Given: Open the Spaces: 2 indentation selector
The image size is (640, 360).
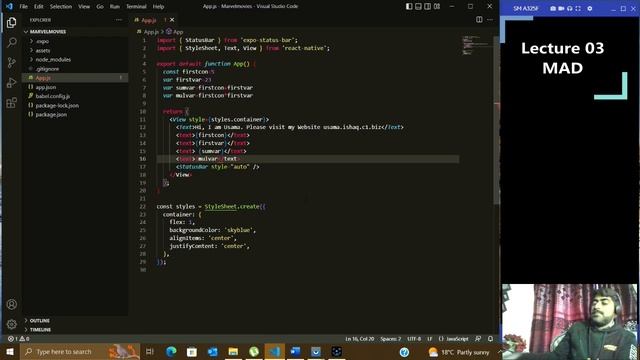Looking at the screenshot, I should (391, 339).
